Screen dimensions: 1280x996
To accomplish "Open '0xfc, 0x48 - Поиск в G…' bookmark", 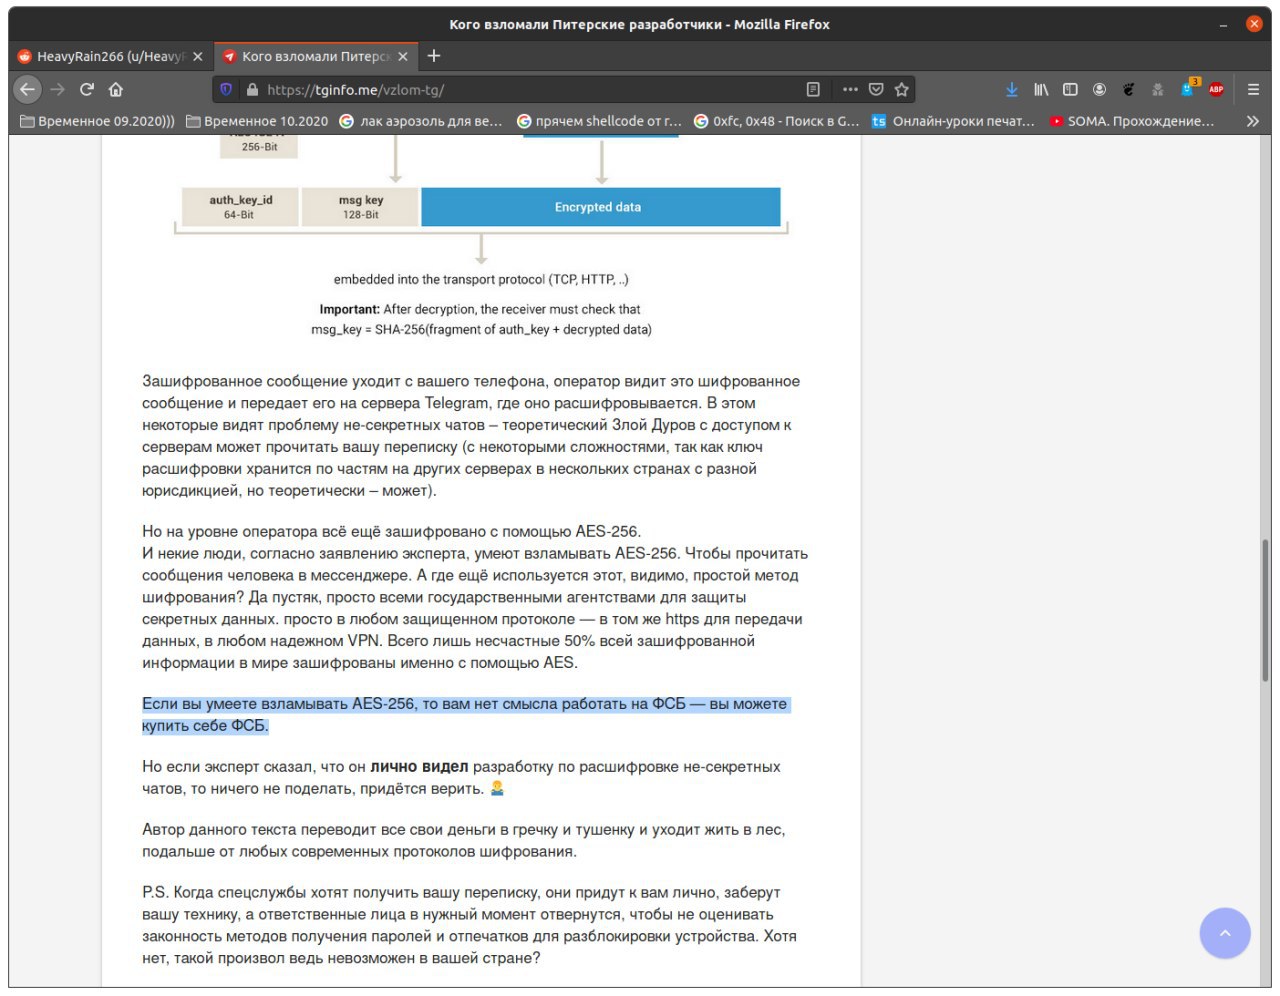I will click(777, 121).
